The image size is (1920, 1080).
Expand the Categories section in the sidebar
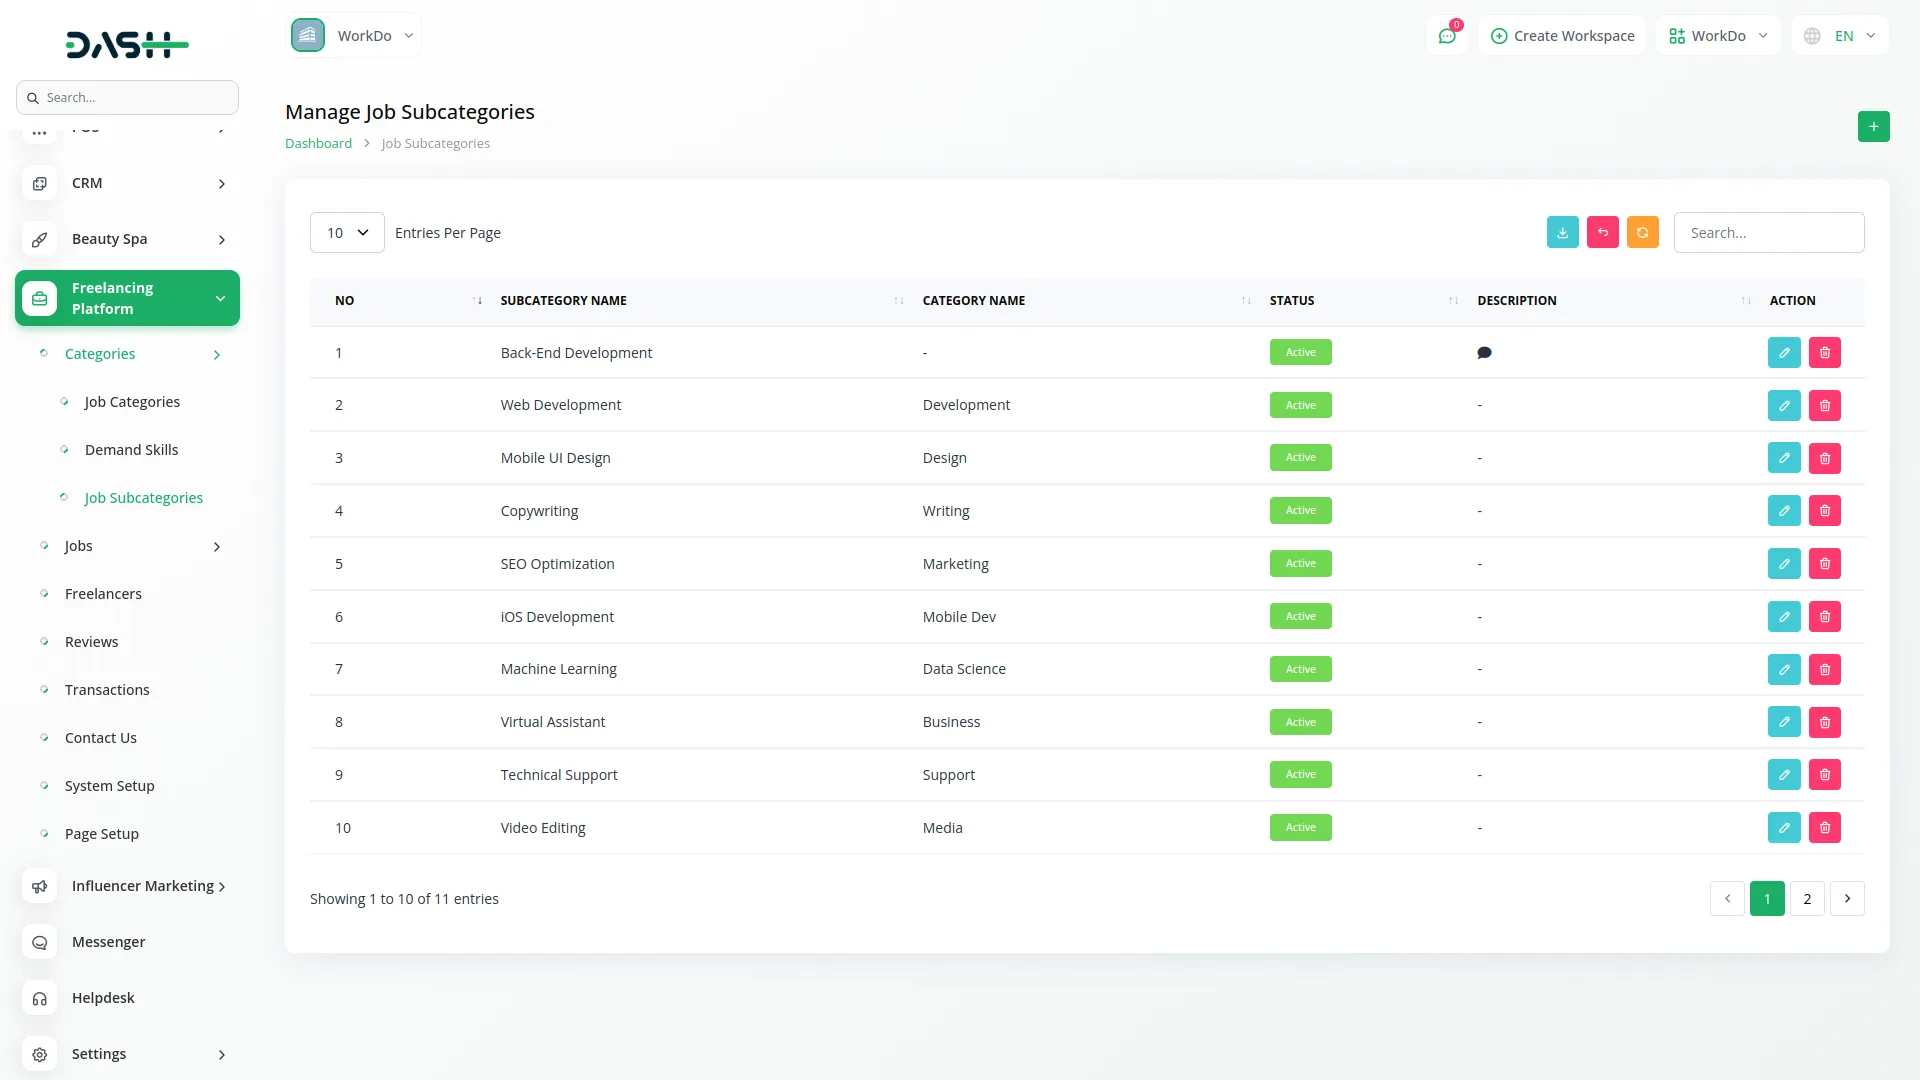click(100, 353)
